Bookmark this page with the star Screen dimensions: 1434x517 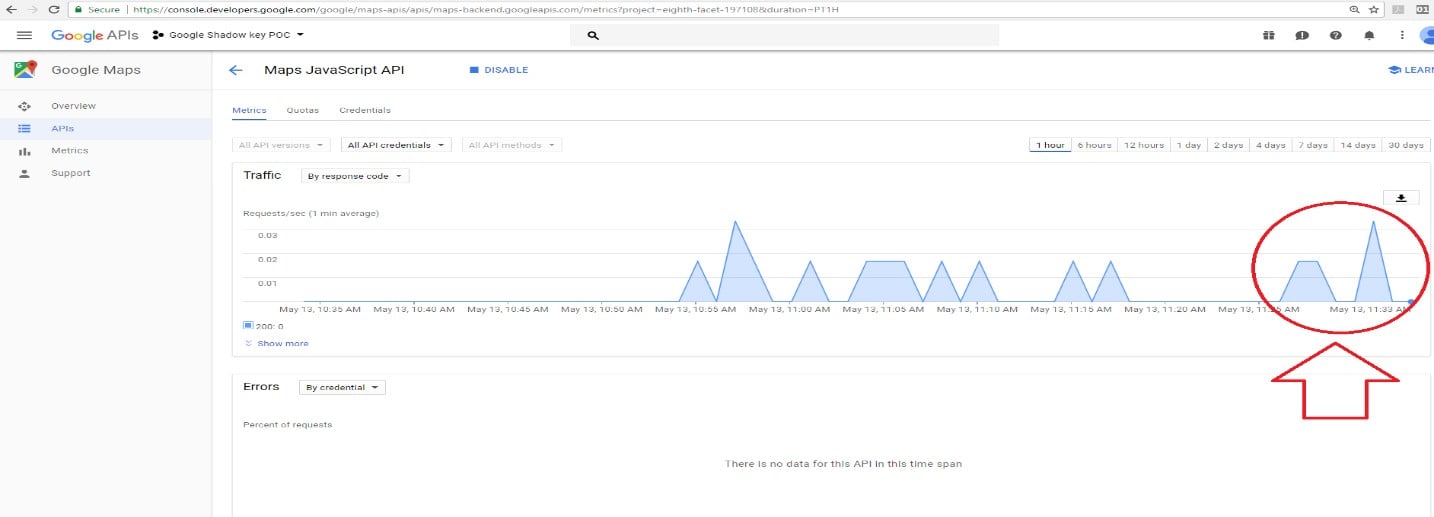(1374, 9)
